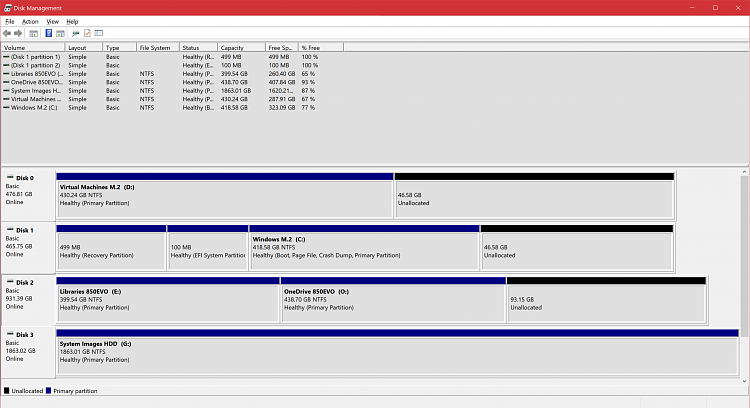Select the (Disk 1 partition 2) volume row
750x408 pixels.
[x=172, y=66]
